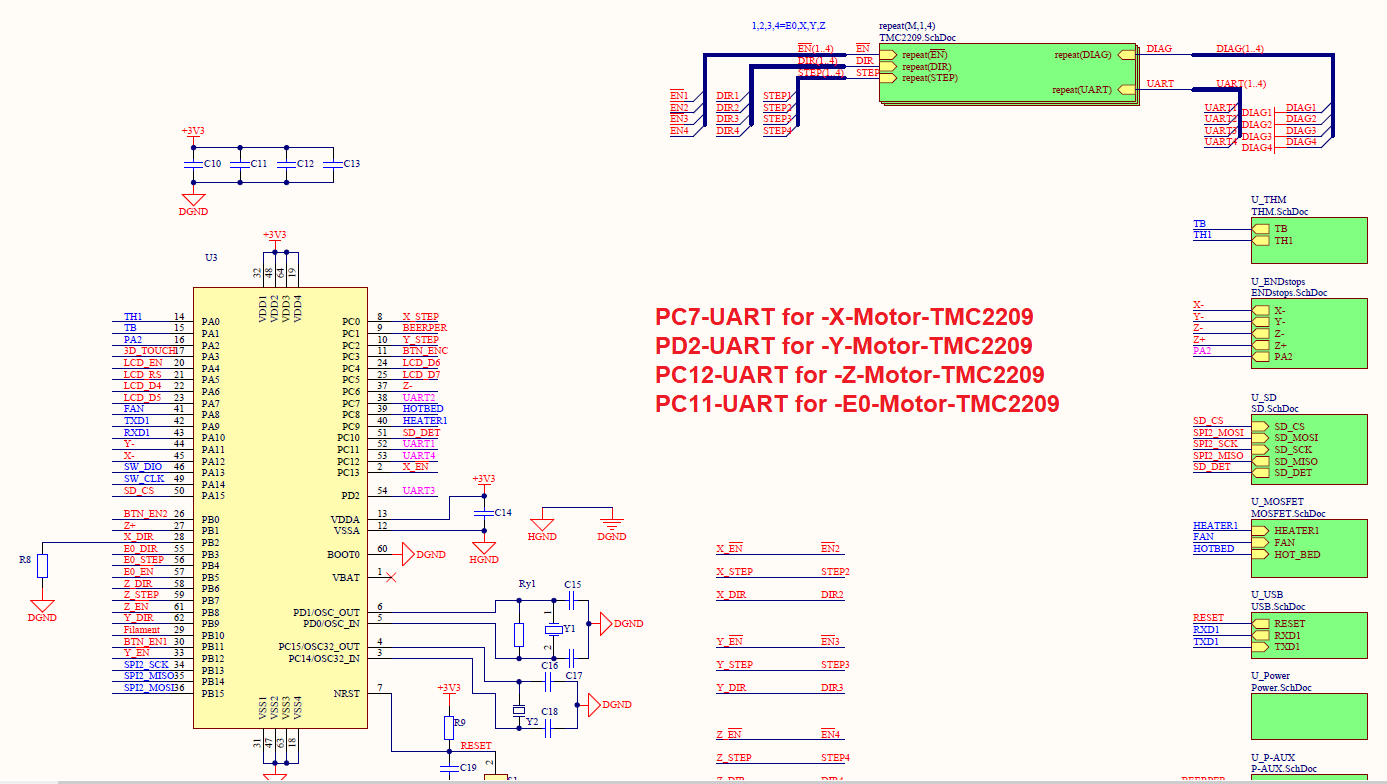Click the DIAG(1..4) bus label
This screenshot has height=784, width=1387.
[1240, 49]
